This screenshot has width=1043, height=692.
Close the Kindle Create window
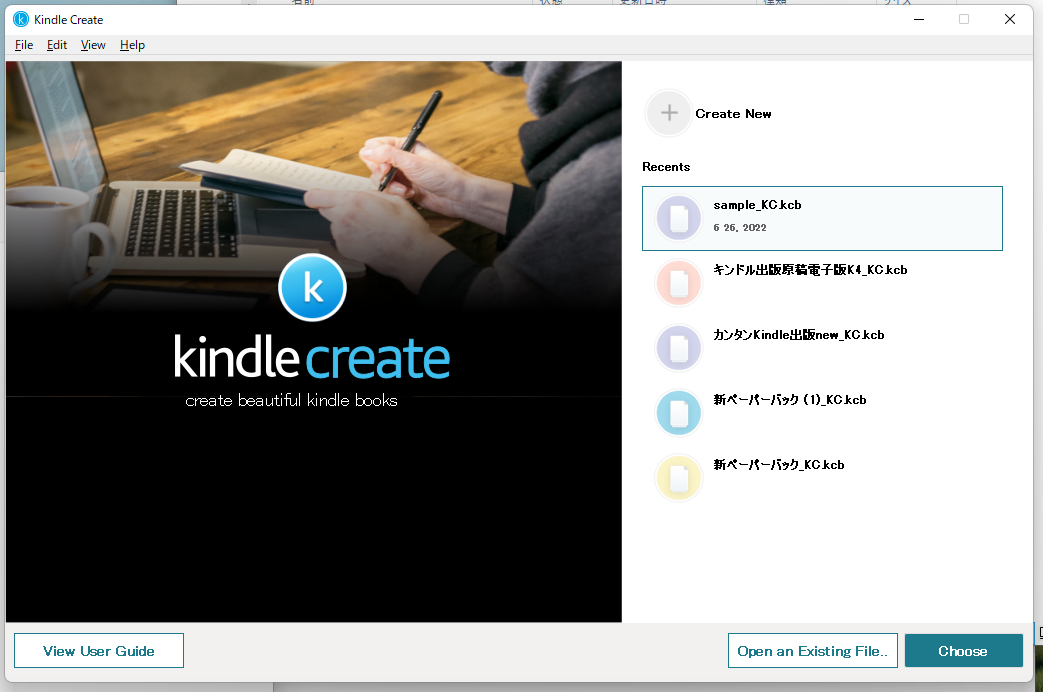tap(1010, 19)
